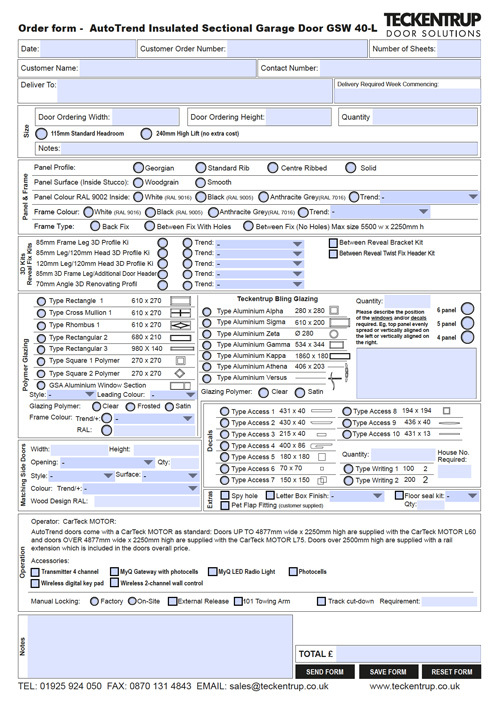Click the RESET FORM button
Screen dimensions: 500x708
[452, 672]
